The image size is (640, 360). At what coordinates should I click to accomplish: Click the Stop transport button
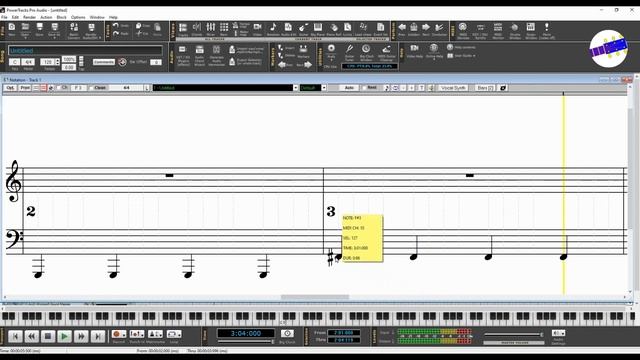pyautogui.click(x=48, y=336)
